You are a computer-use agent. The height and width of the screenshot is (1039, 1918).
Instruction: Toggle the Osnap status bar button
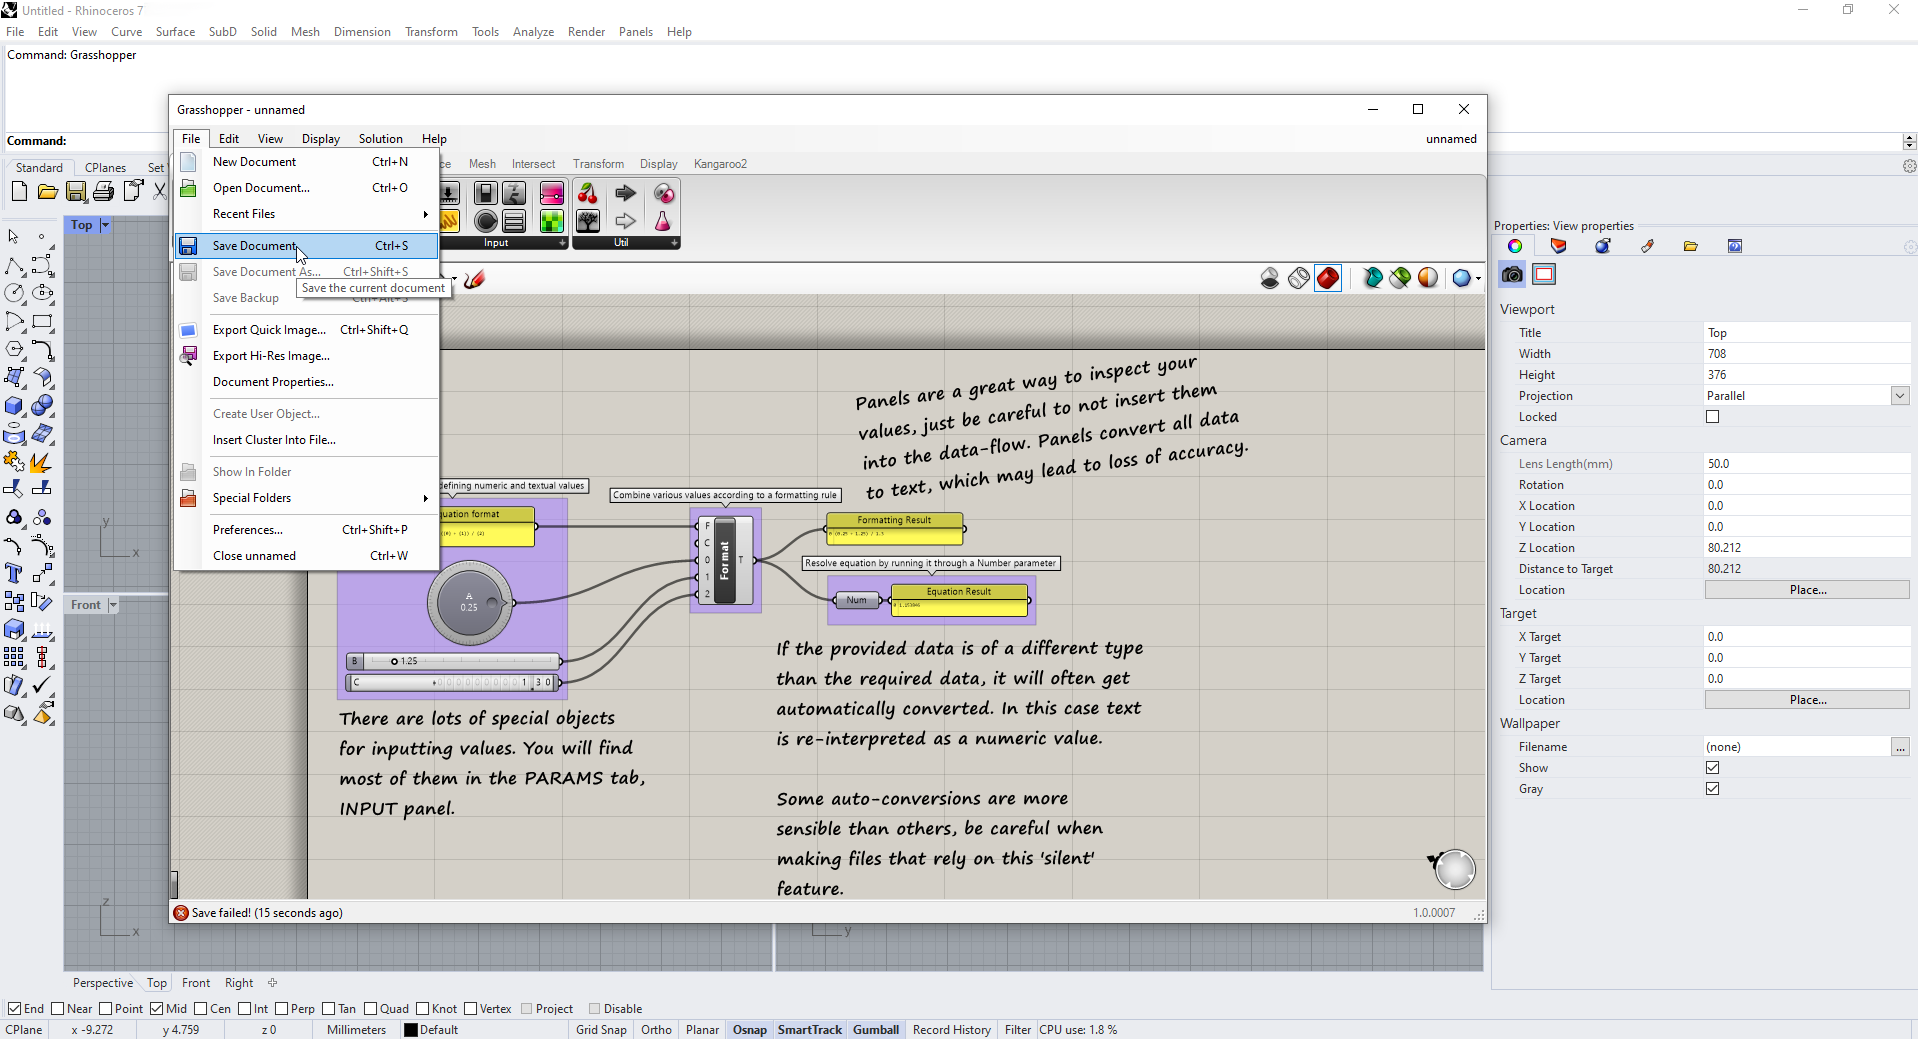(x=749, y=1030)
